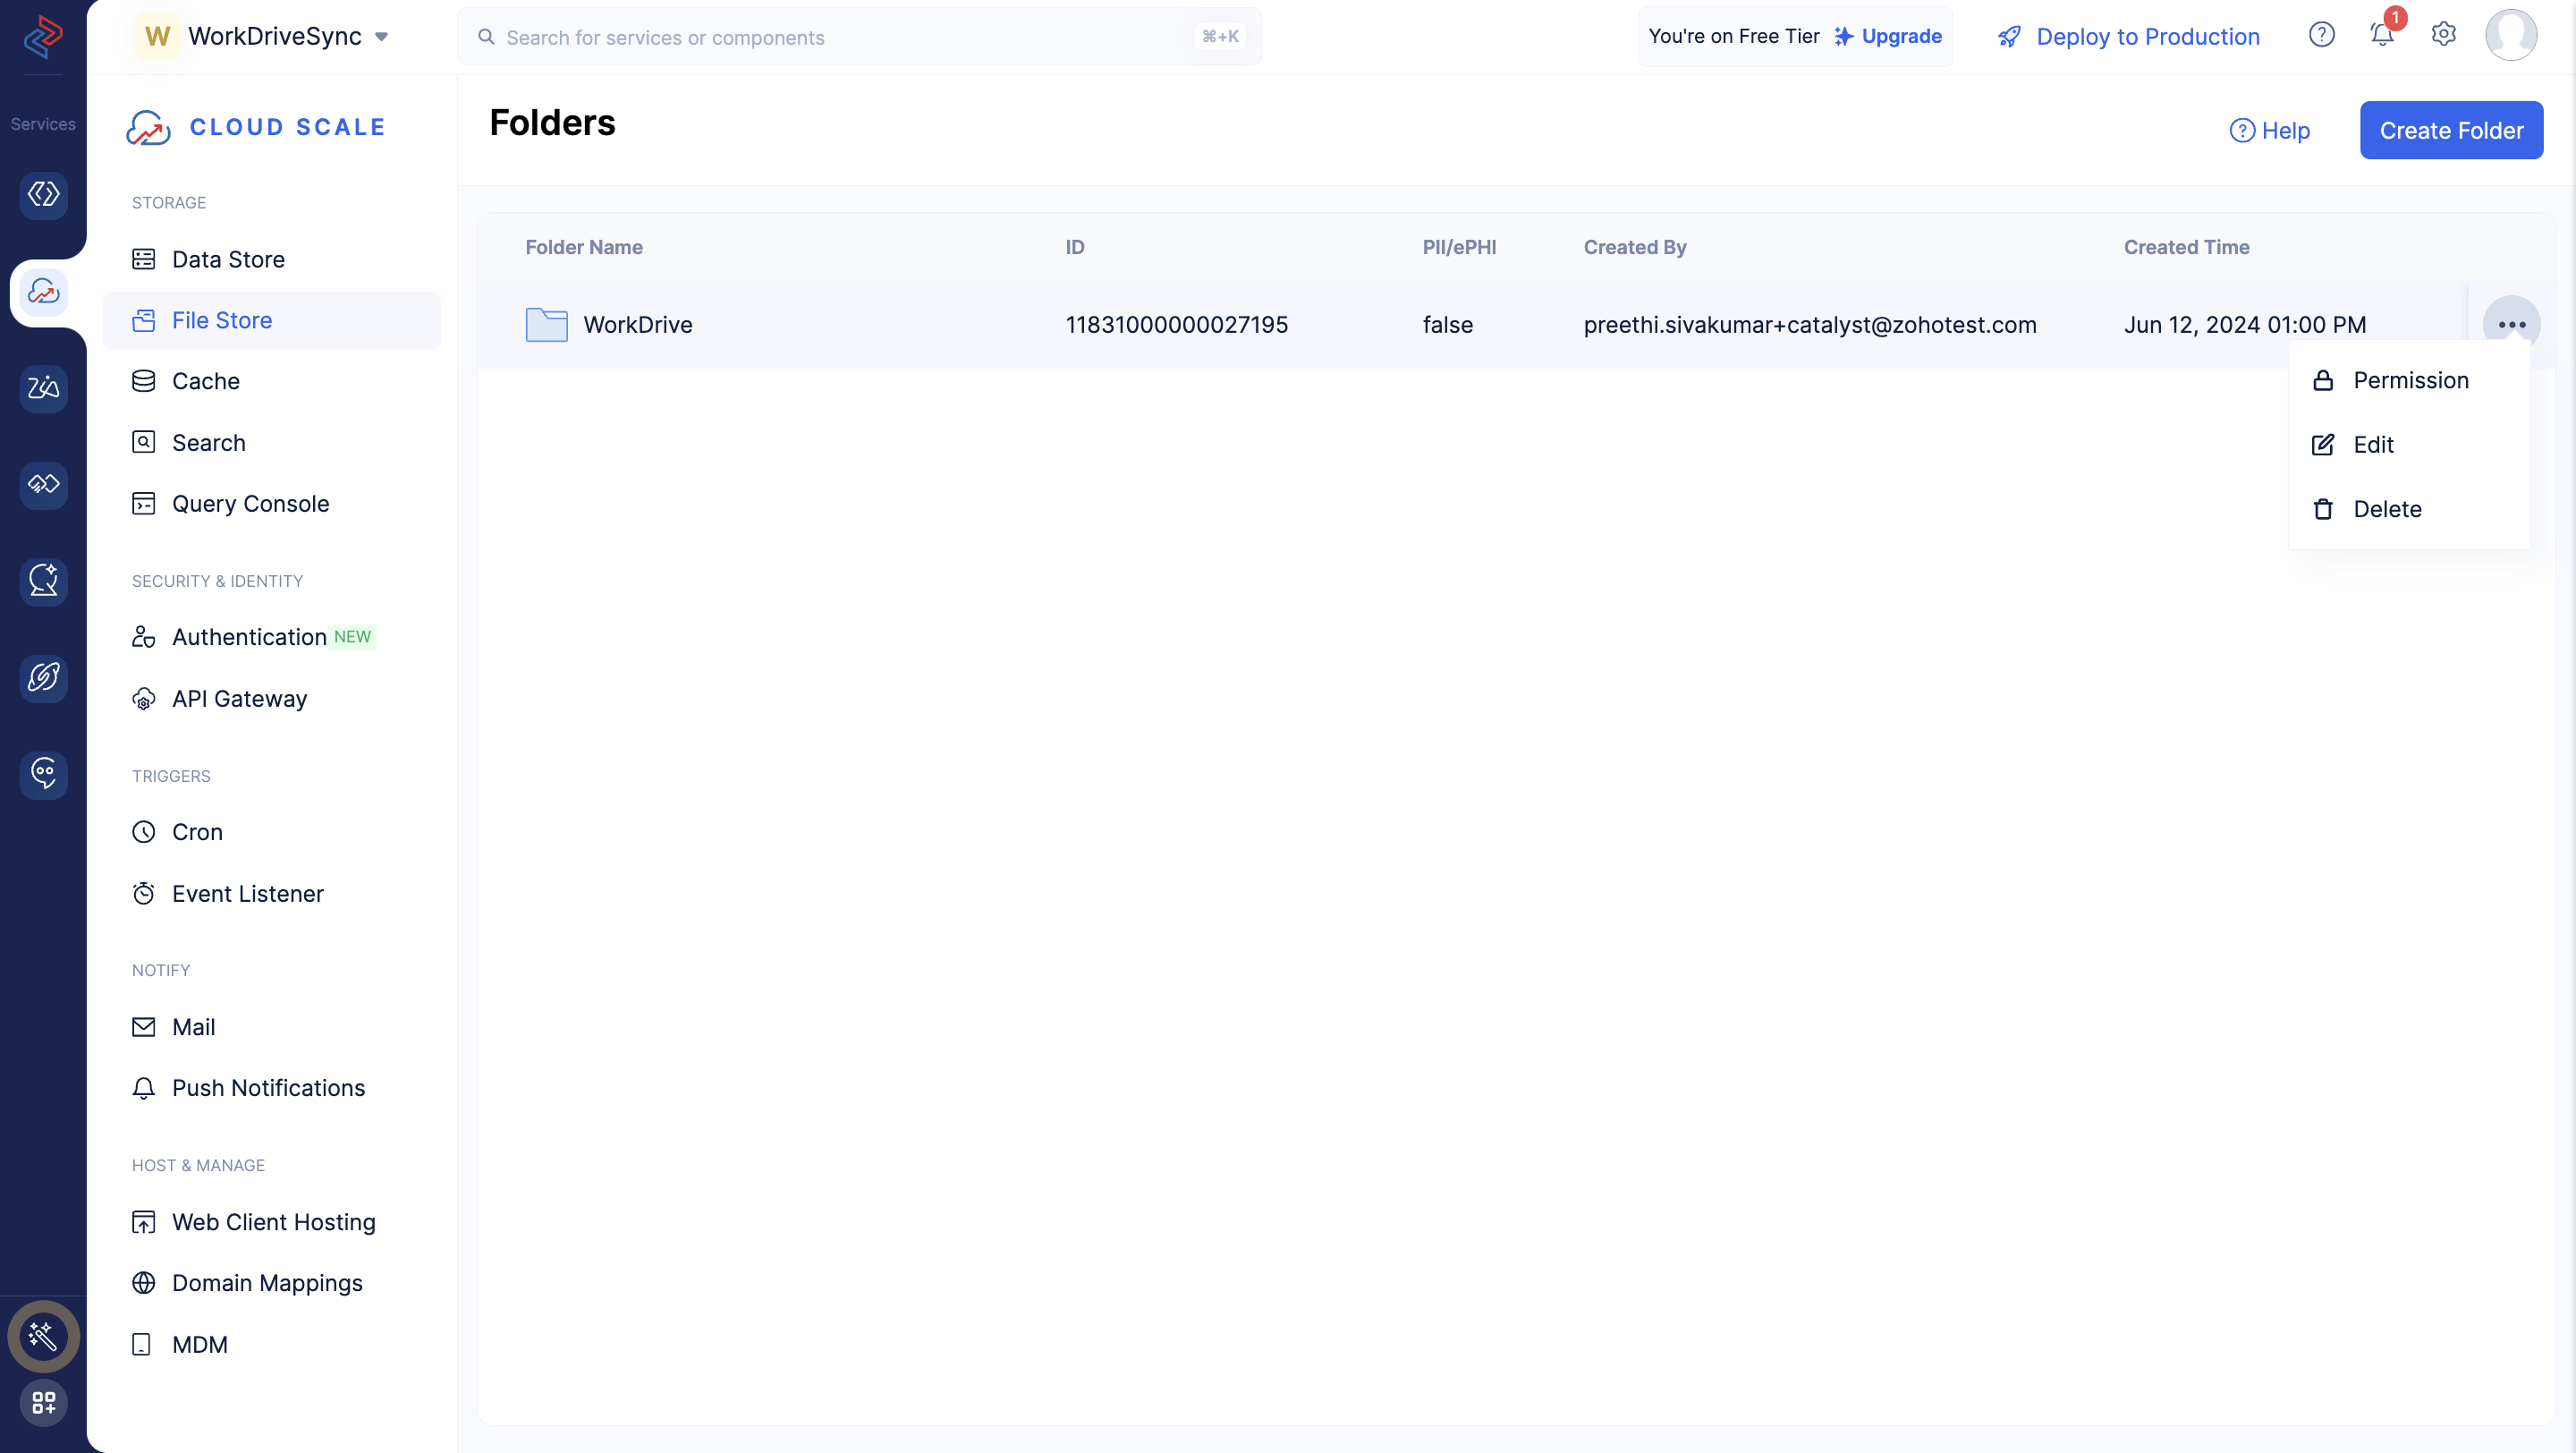Click the Deploy to Production option
Viewport: 2576px width, 1453px height.
(x=2123, y=34)
